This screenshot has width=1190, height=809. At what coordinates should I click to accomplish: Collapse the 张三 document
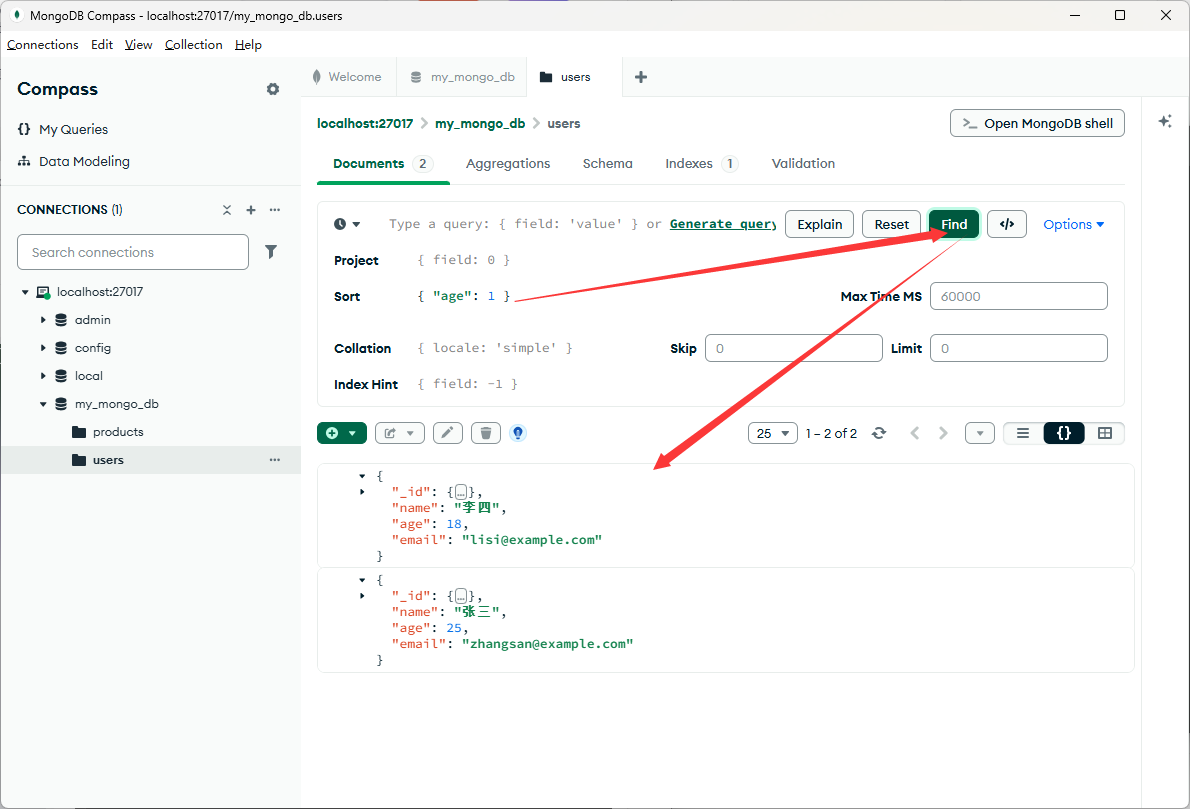click(362, 580)
